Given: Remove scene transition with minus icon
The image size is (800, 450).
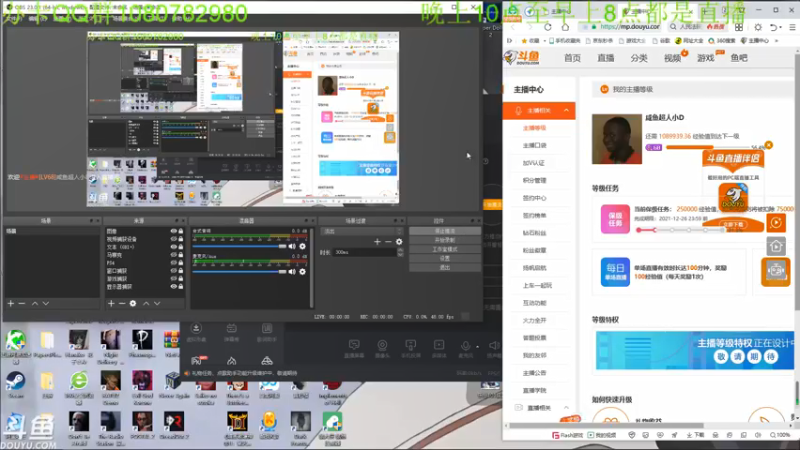Looking at the screenshot, I should pos(388,241).
